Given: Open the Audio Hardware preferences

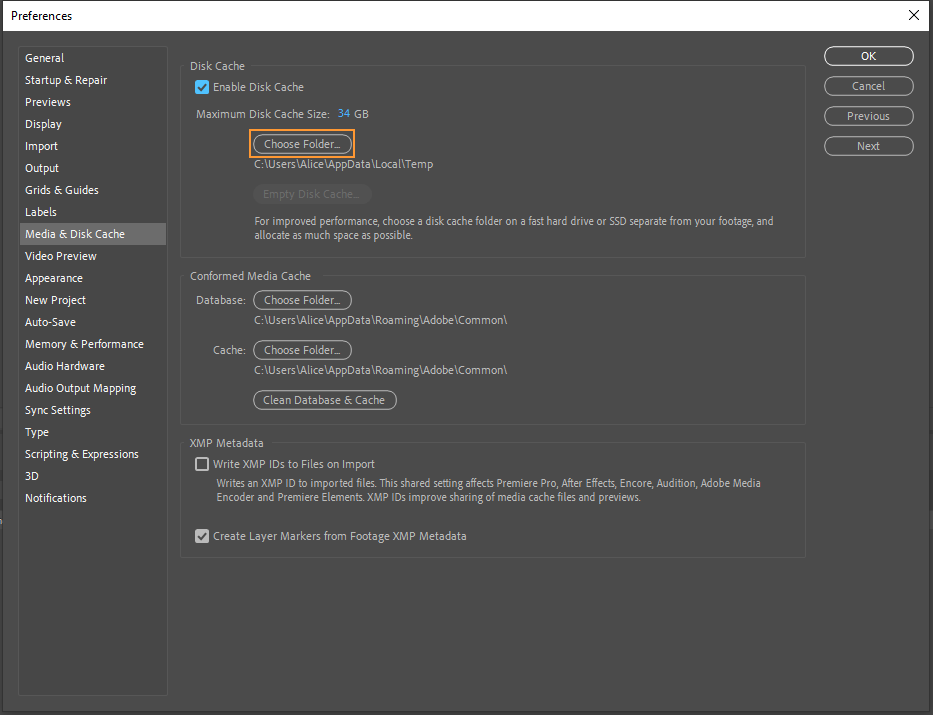Looking at the screenshot, I should [65, 366].
